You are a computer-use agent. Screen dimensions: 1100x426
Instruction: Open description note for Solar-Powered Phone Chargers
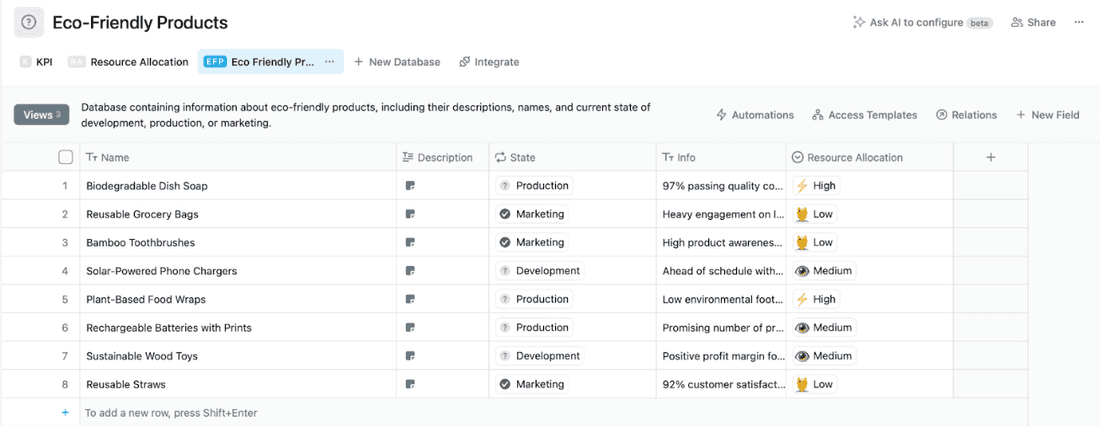coord(411,271)
